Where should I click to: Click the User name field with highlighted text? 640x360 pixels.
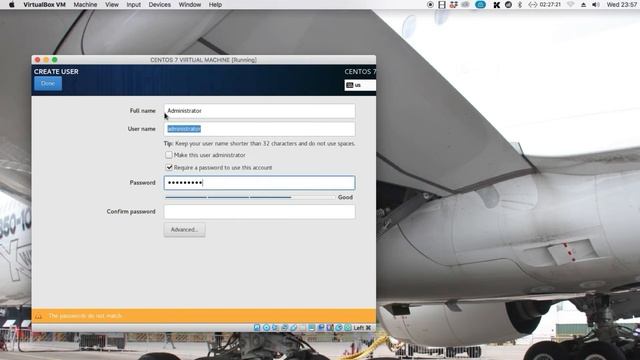click(x=260, y=129)
